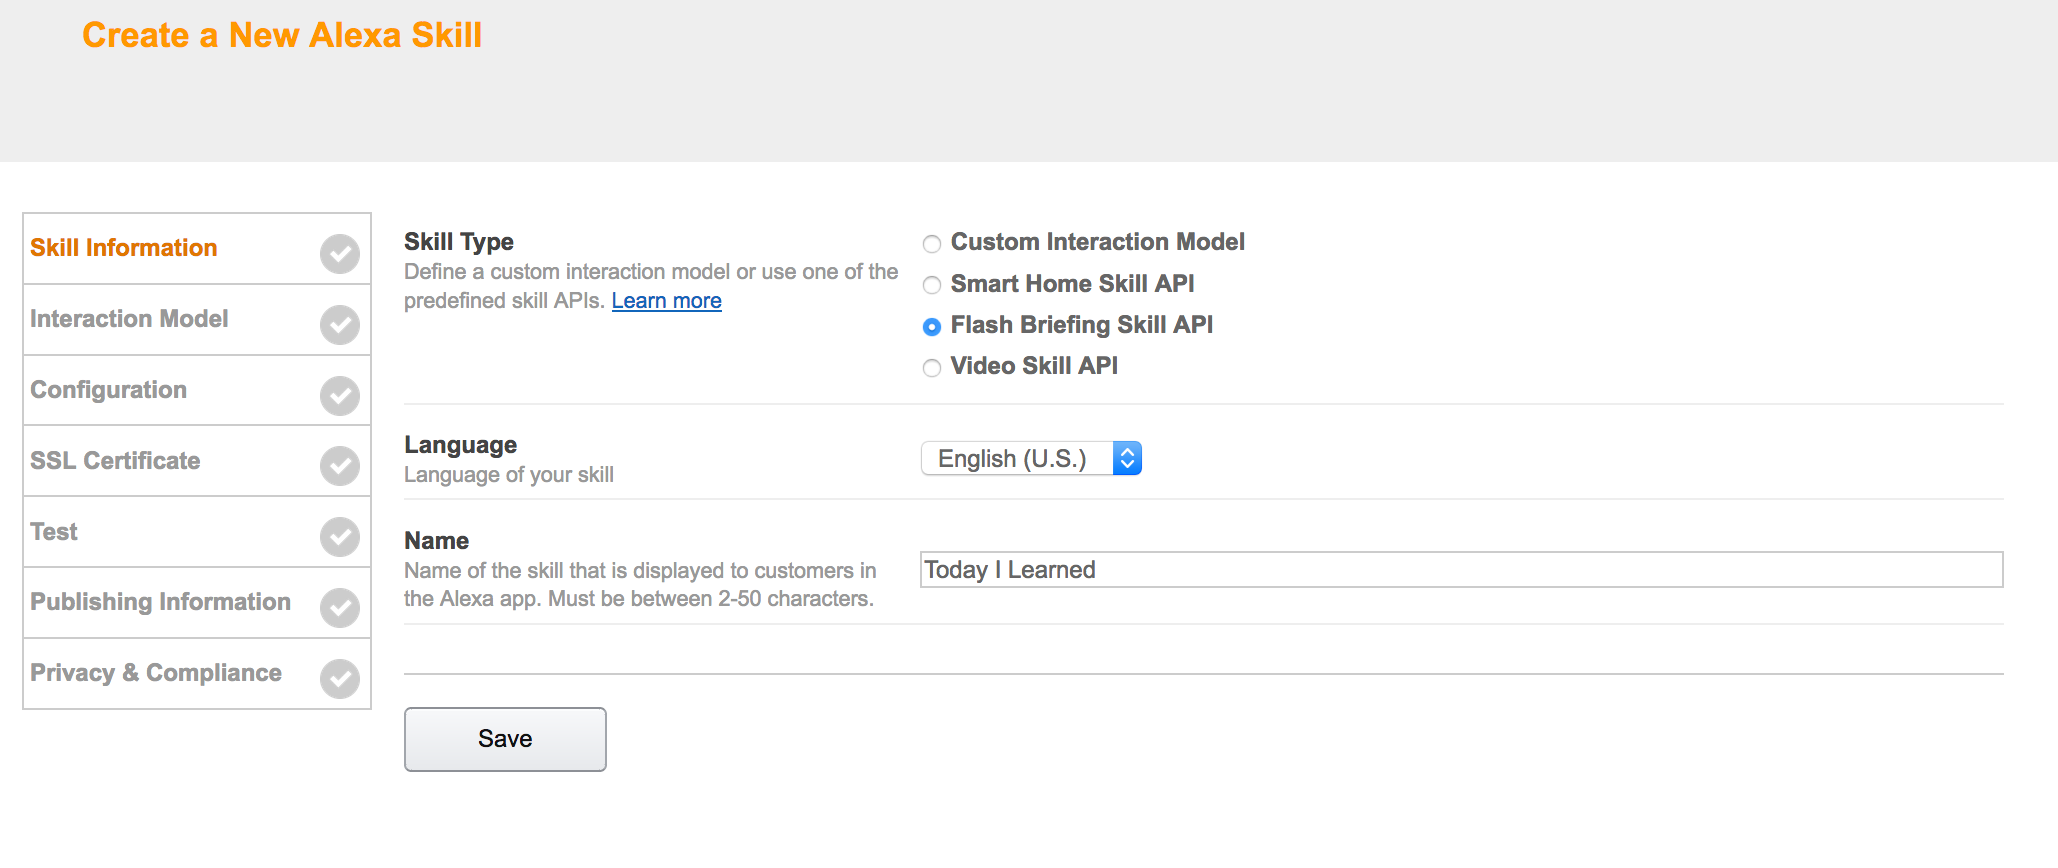Switch to the Configuration tab
Image resolution: width=2058 pixels, height=868 pixels.
[197, 391]
